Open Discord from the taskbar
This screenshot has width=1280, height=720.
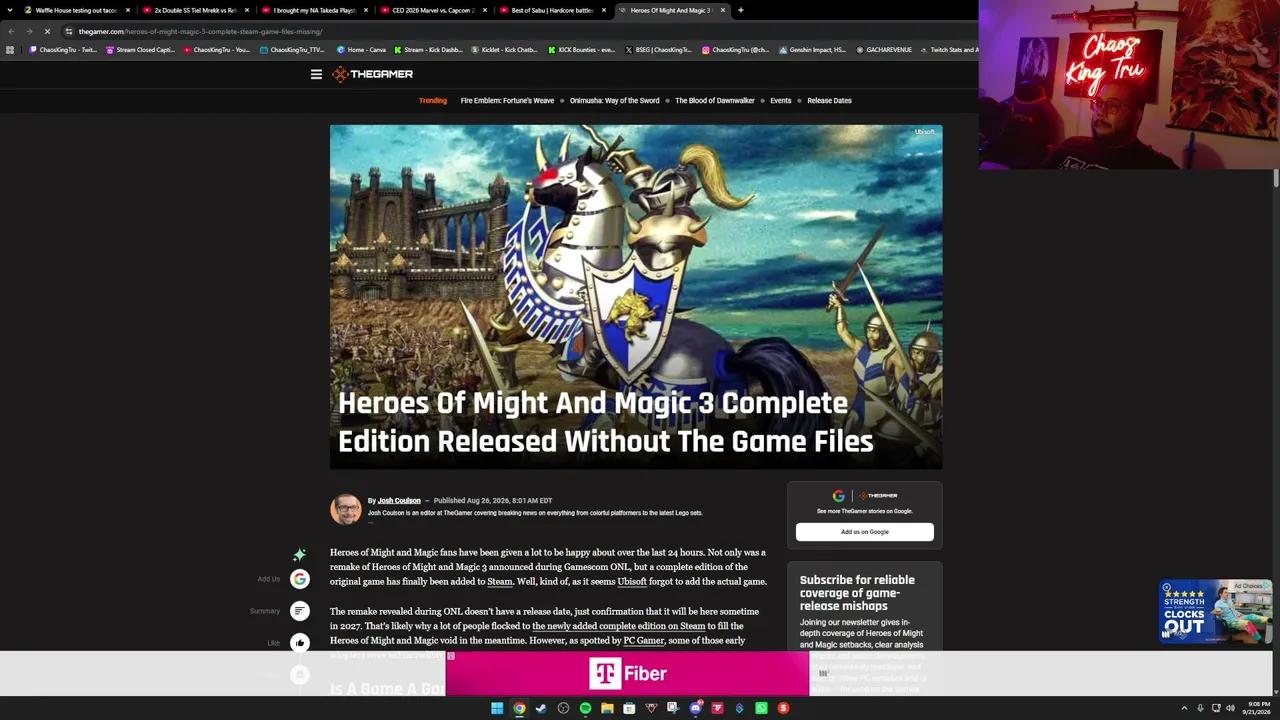[x=695, y=708]
